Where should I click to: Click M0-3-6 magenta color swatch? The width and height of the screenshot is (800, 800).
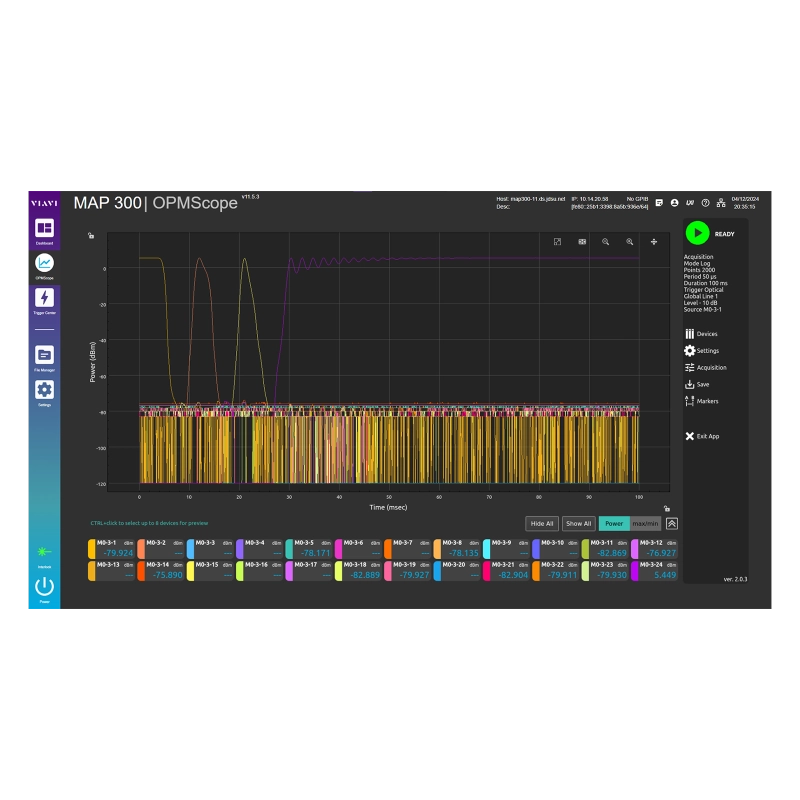[x=338, y=548]
